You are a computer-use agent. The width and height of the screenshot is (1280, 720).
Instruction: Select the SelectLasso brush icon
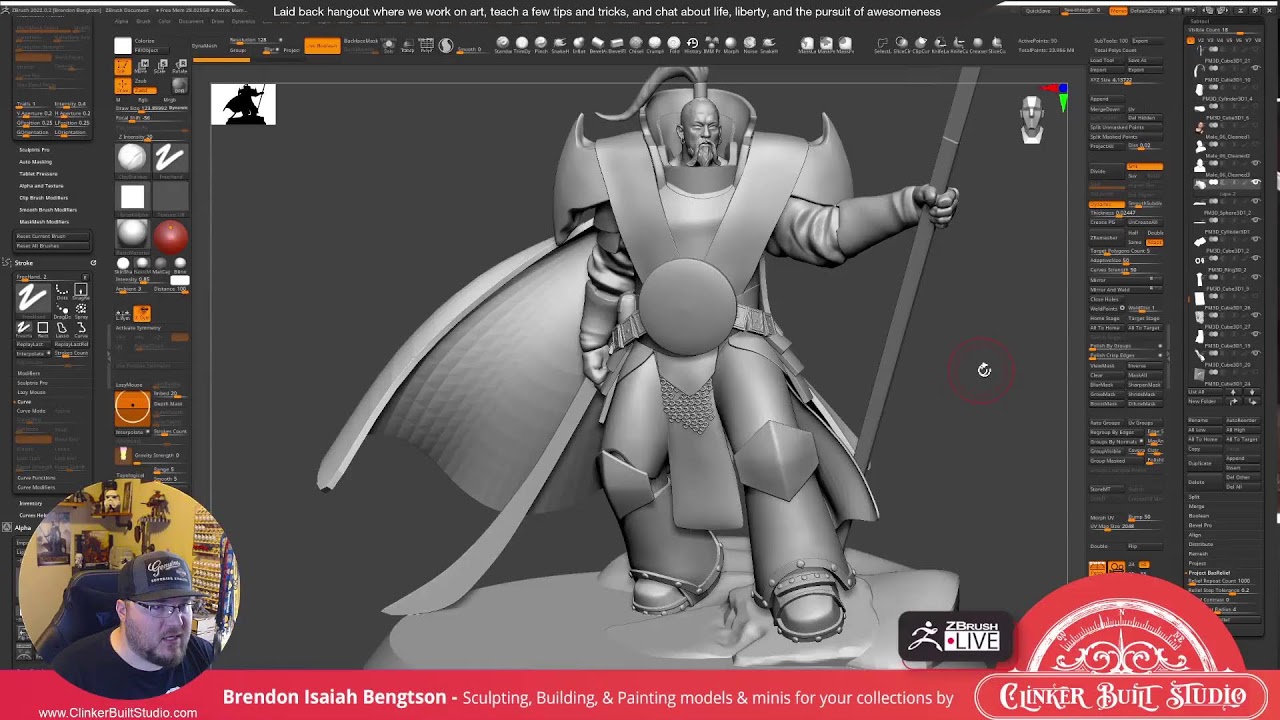click(882, 43)
